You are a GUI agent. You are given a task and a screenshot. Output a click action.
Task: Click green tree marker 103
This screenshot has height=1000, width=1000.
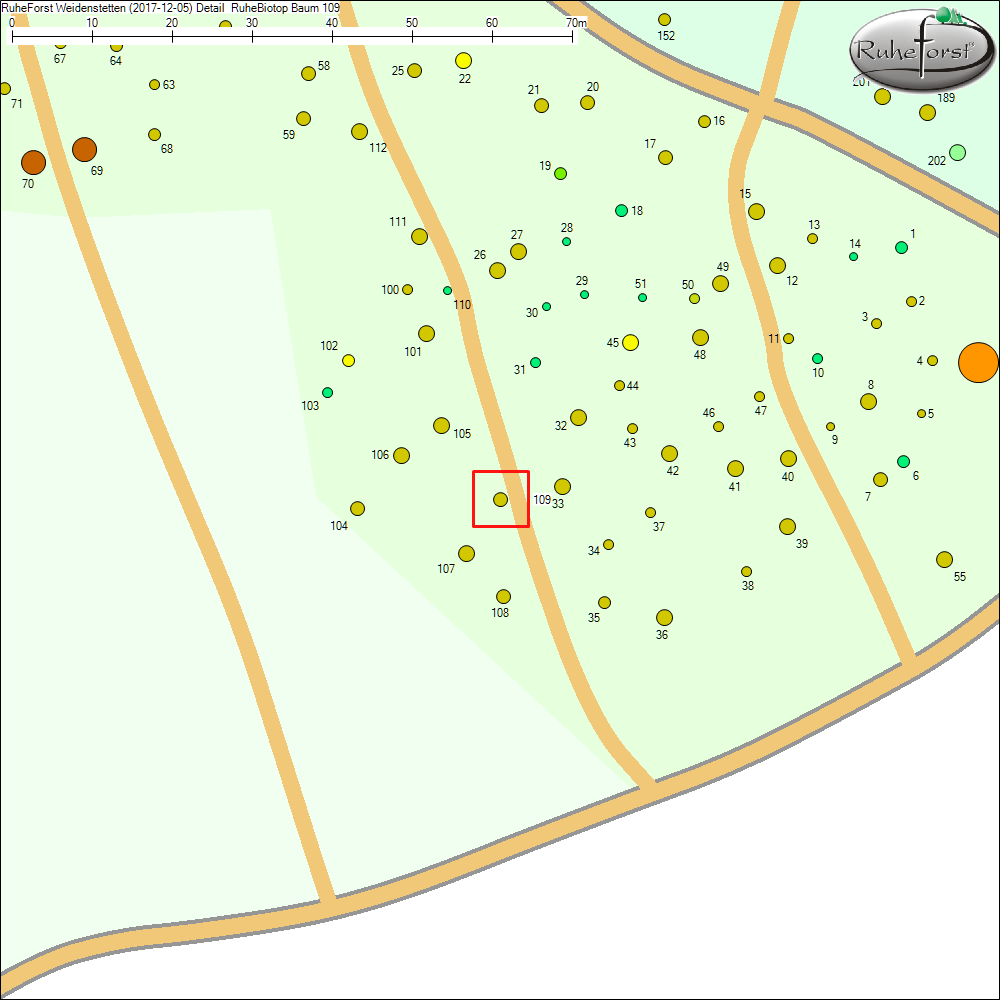coord(327,392)
